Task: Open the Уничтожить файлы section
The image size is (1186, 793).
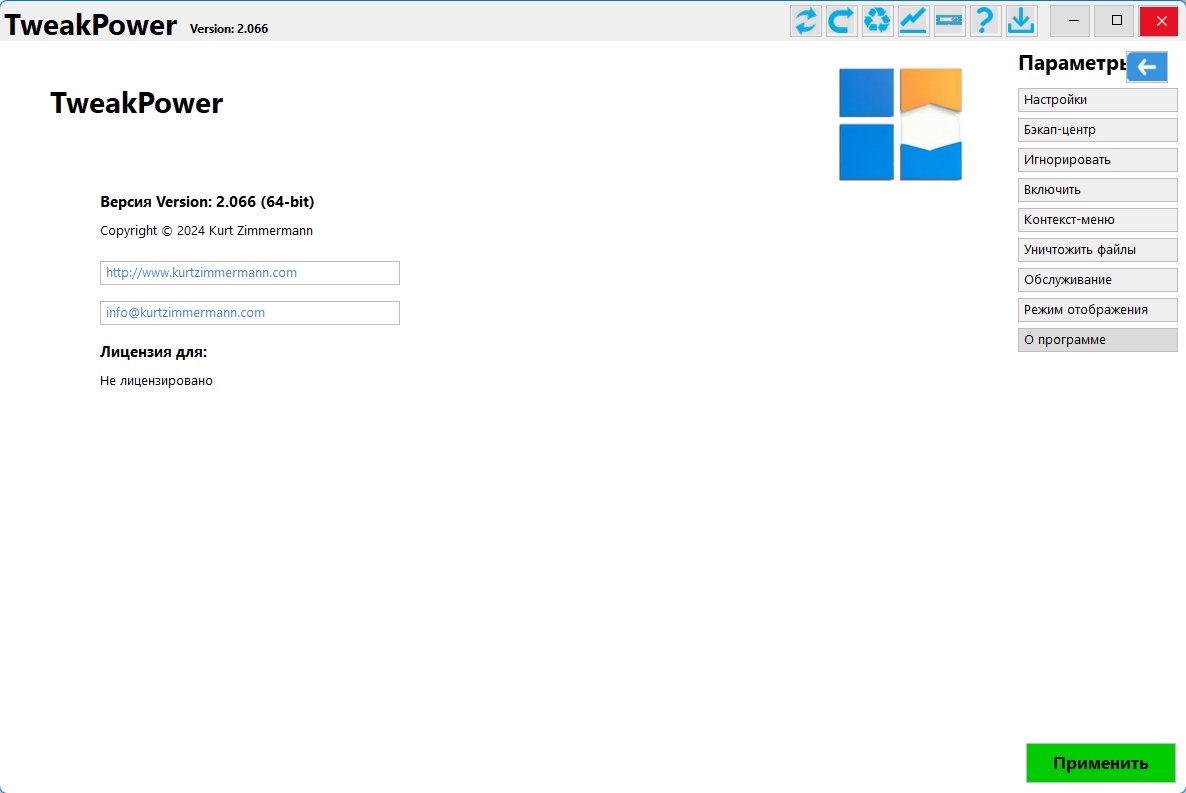Action: [x=1098, y=250]
